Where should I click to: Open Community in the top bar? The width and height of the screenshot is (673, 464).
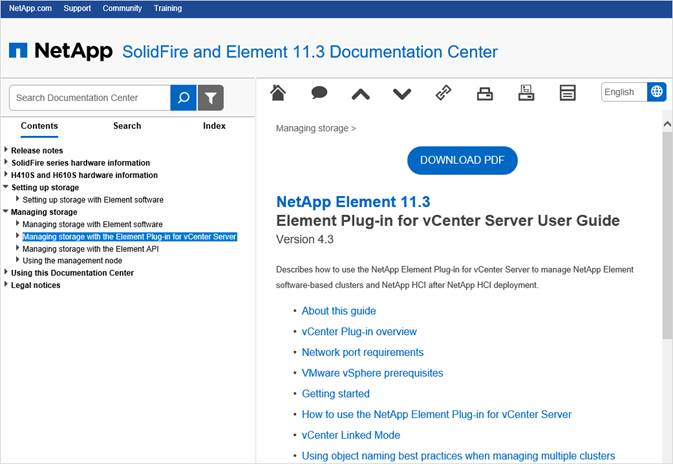tap(122, 8)
